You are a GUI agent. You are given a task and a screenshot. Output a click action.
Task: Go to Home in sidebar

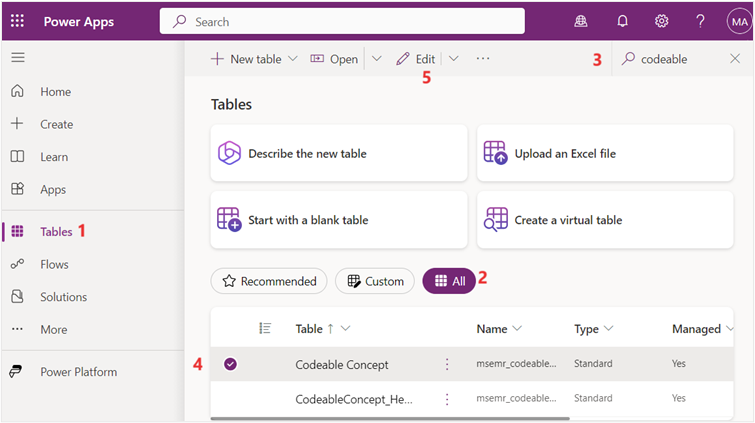[55, 92]
